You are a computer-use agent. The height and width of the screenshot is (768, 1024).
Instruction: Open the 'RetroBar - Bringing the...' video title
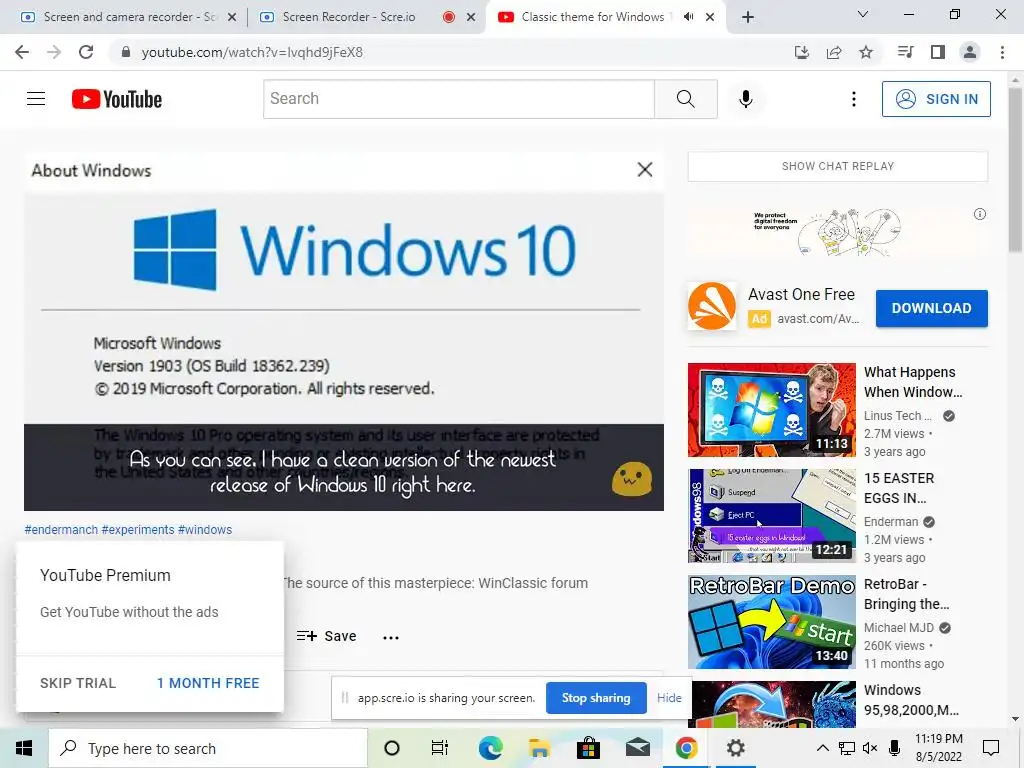point(906,594)
